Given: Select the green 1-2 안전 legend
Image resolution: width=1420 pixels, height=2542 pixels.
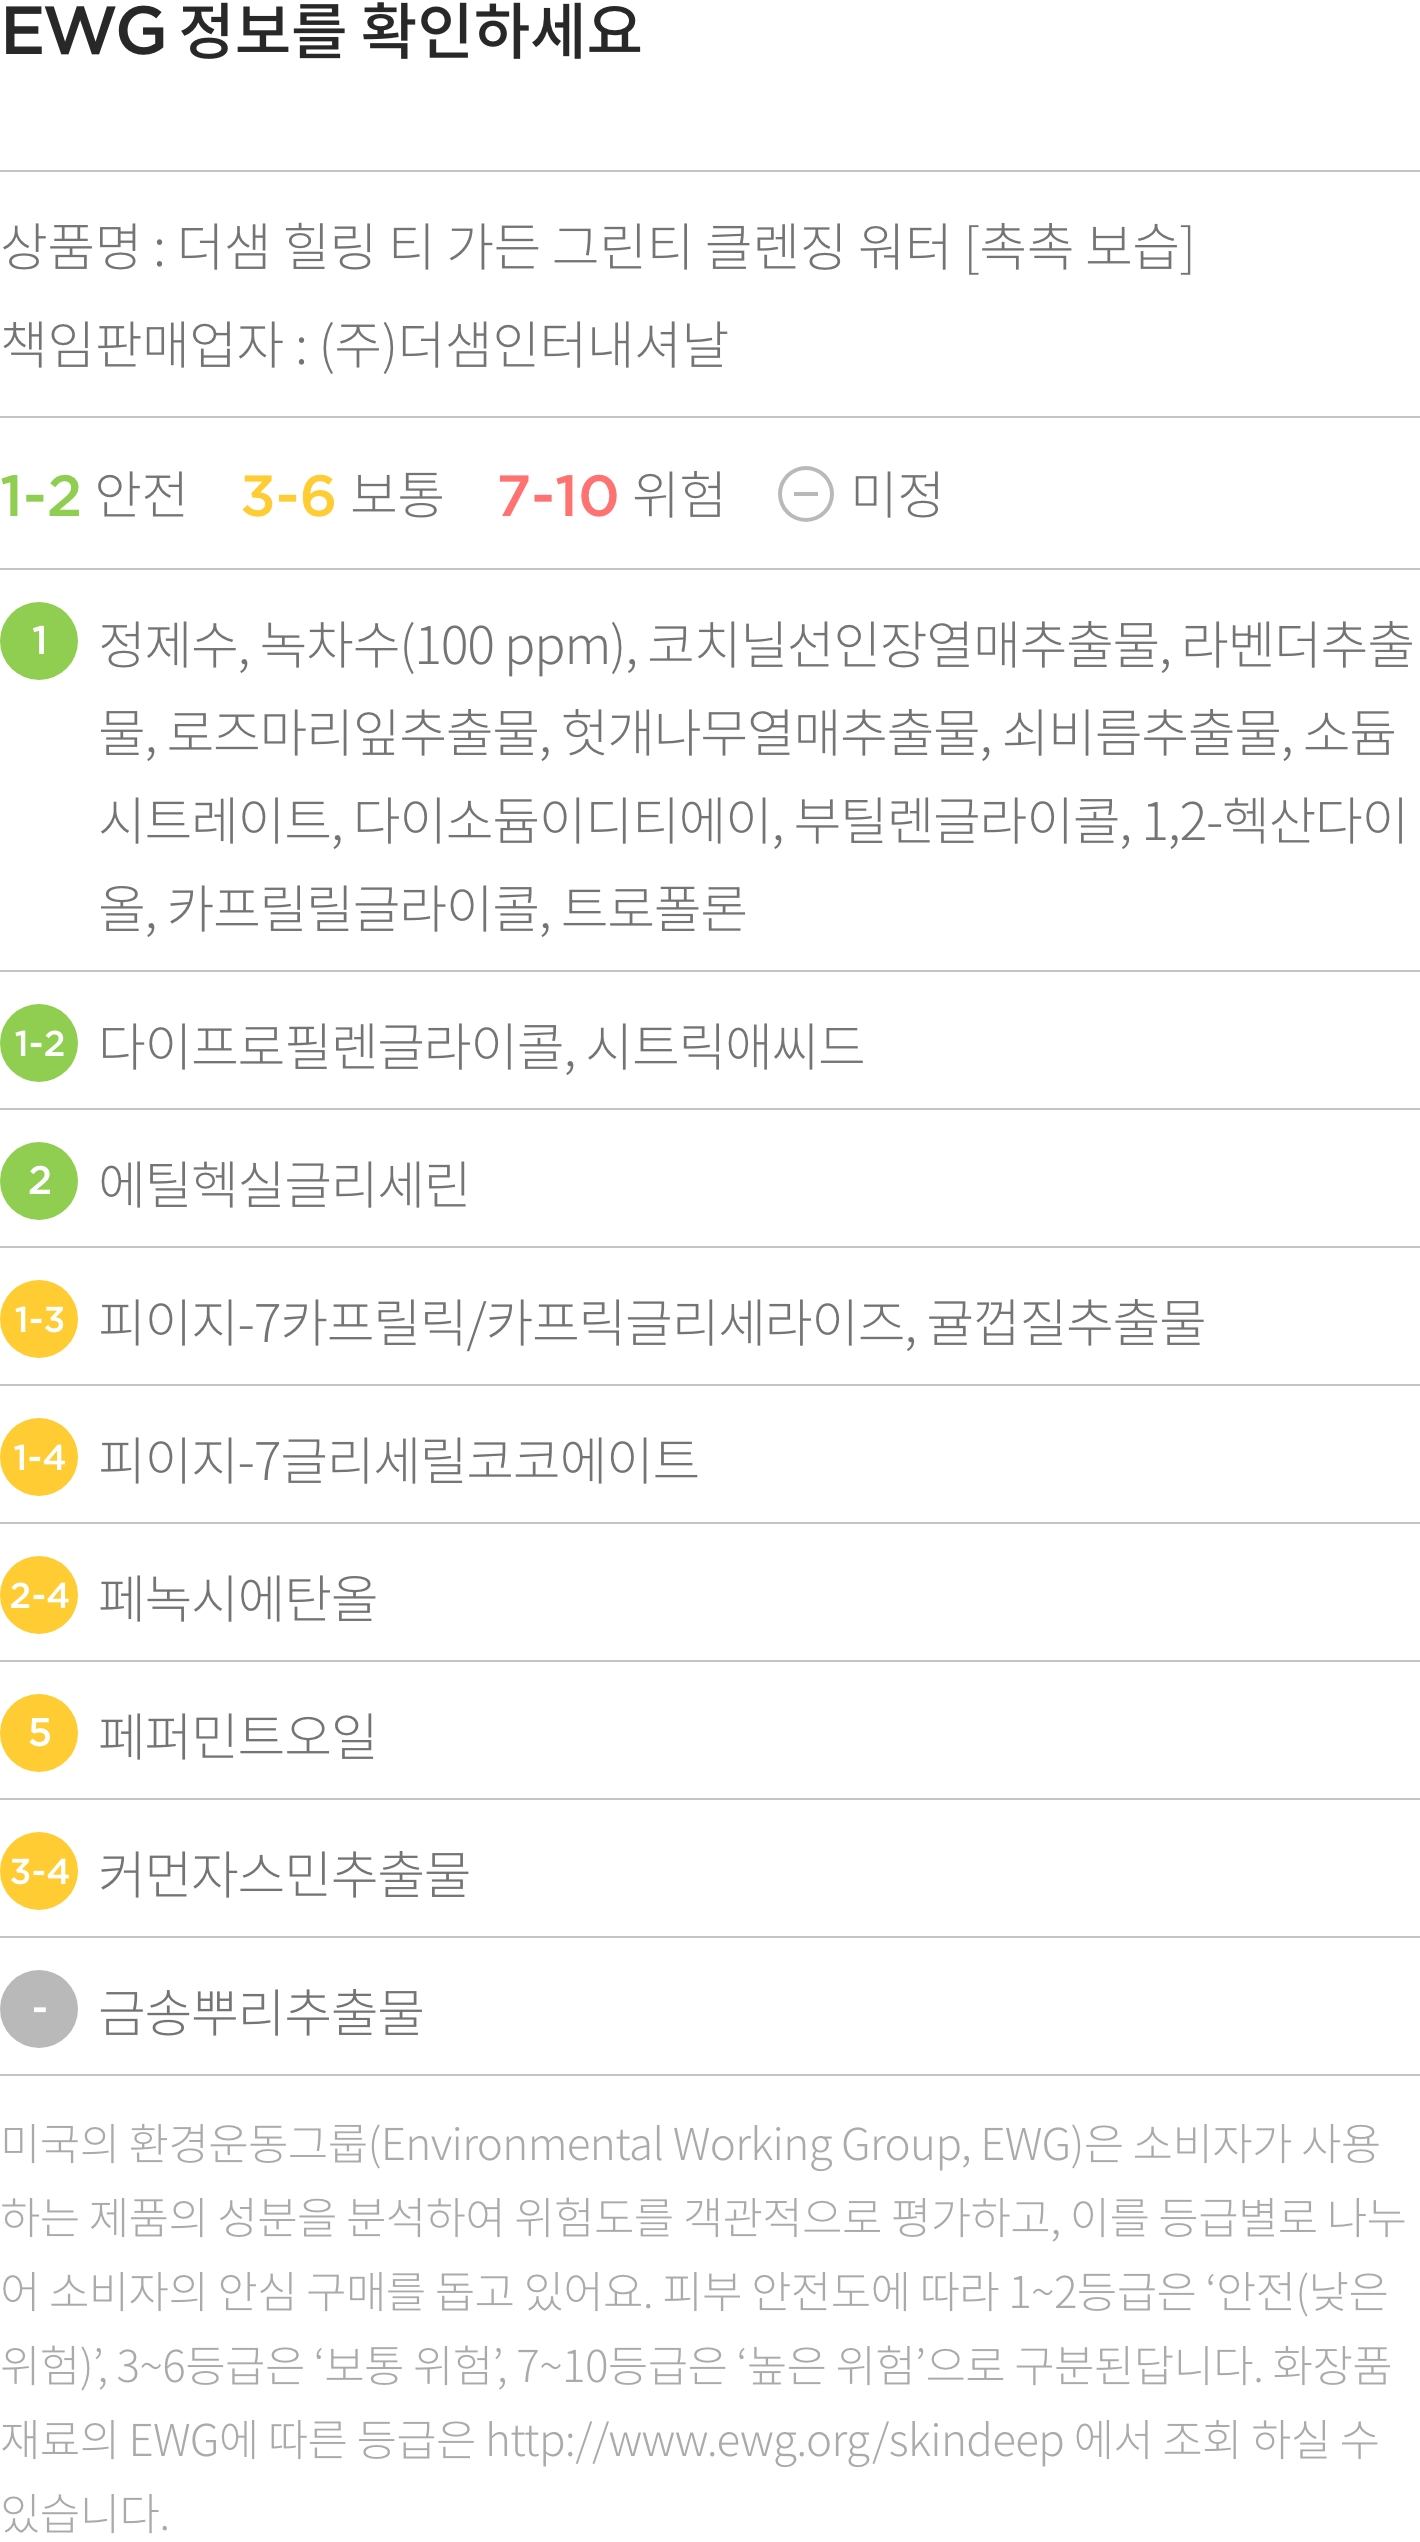Looking at the screenshot, I should pos(93,495).
